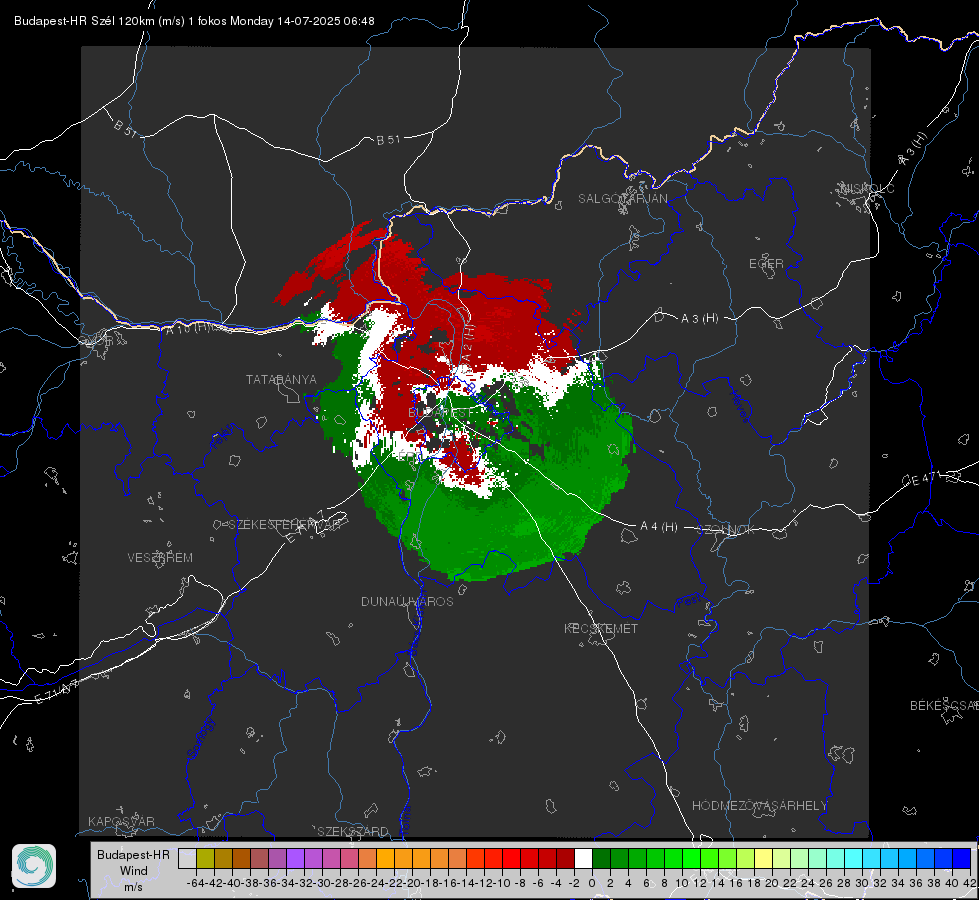Select the dark red swatch between -4 and -2
The width and height of the screenshot is (979, 900).
(565, 859)
